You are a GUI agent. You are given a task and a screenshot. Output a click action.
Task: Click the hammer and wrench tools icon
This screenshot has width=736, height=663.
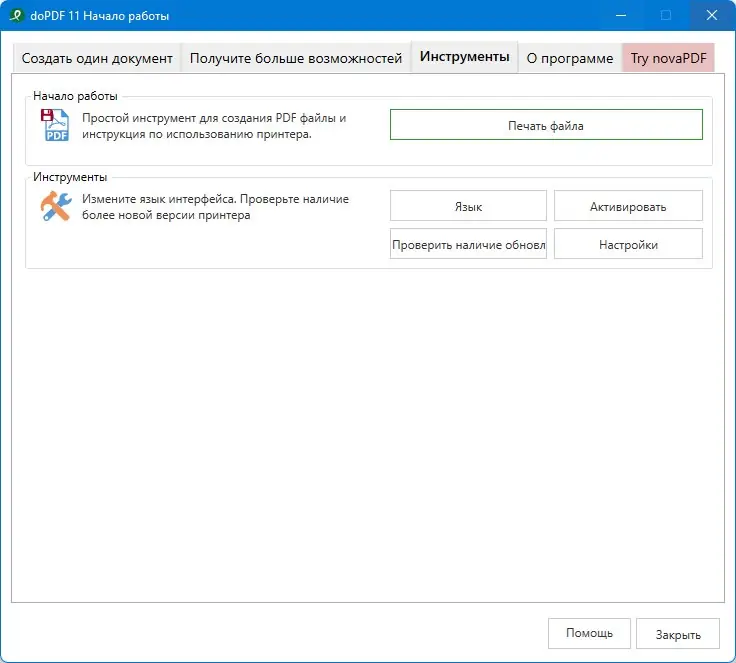pyautogui.click(x=56, y=206)
